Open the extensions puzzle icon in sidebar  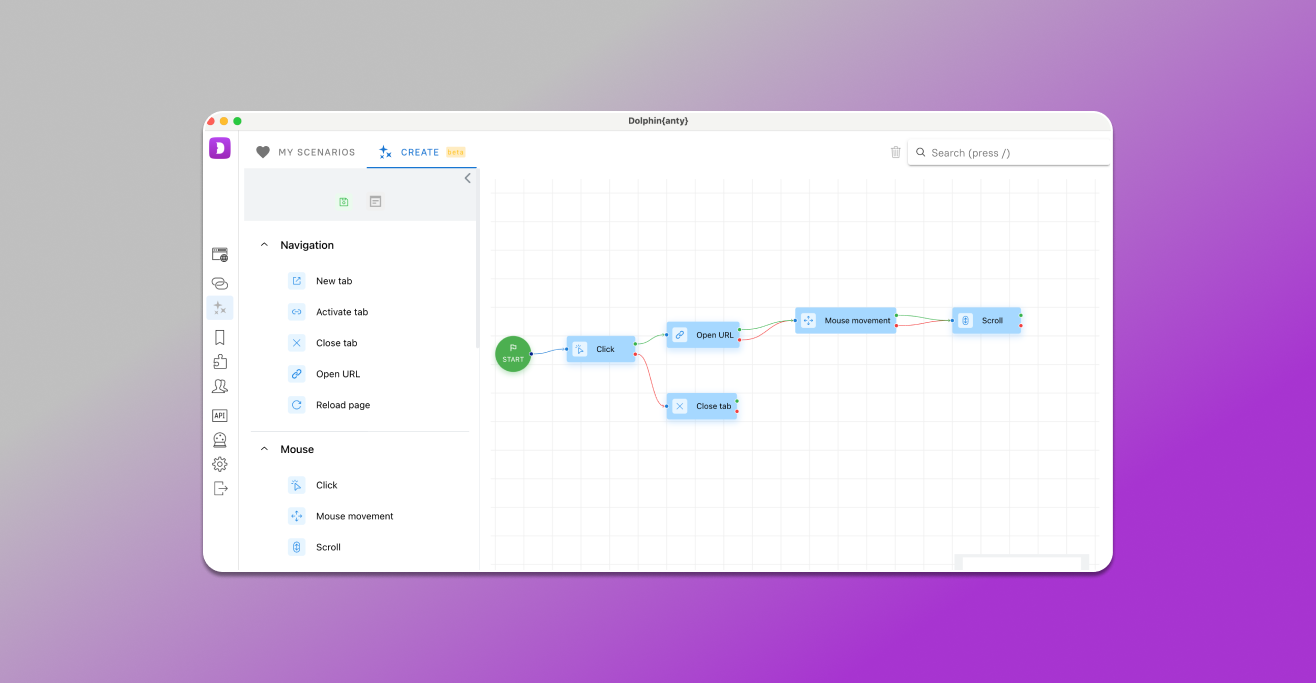pos(220,362)
